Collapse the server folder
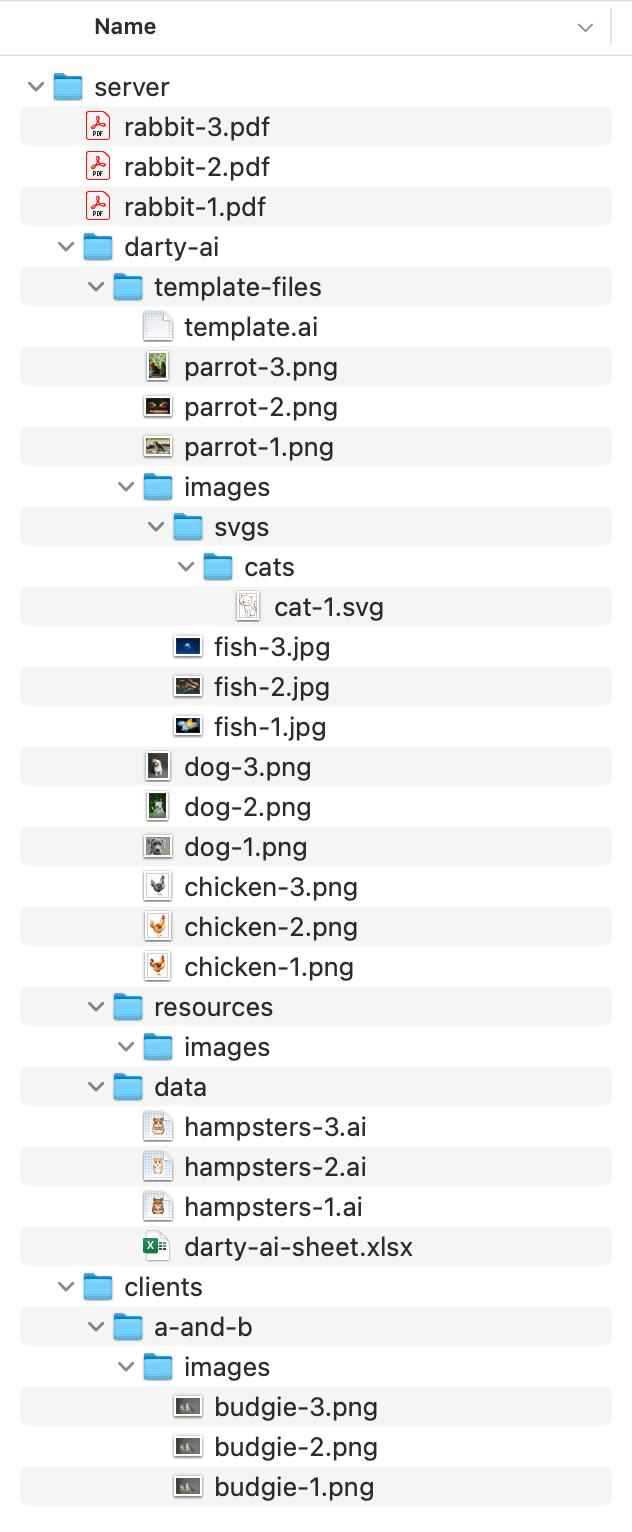This screenshot has height=1532, width=632. coord(36,86)
